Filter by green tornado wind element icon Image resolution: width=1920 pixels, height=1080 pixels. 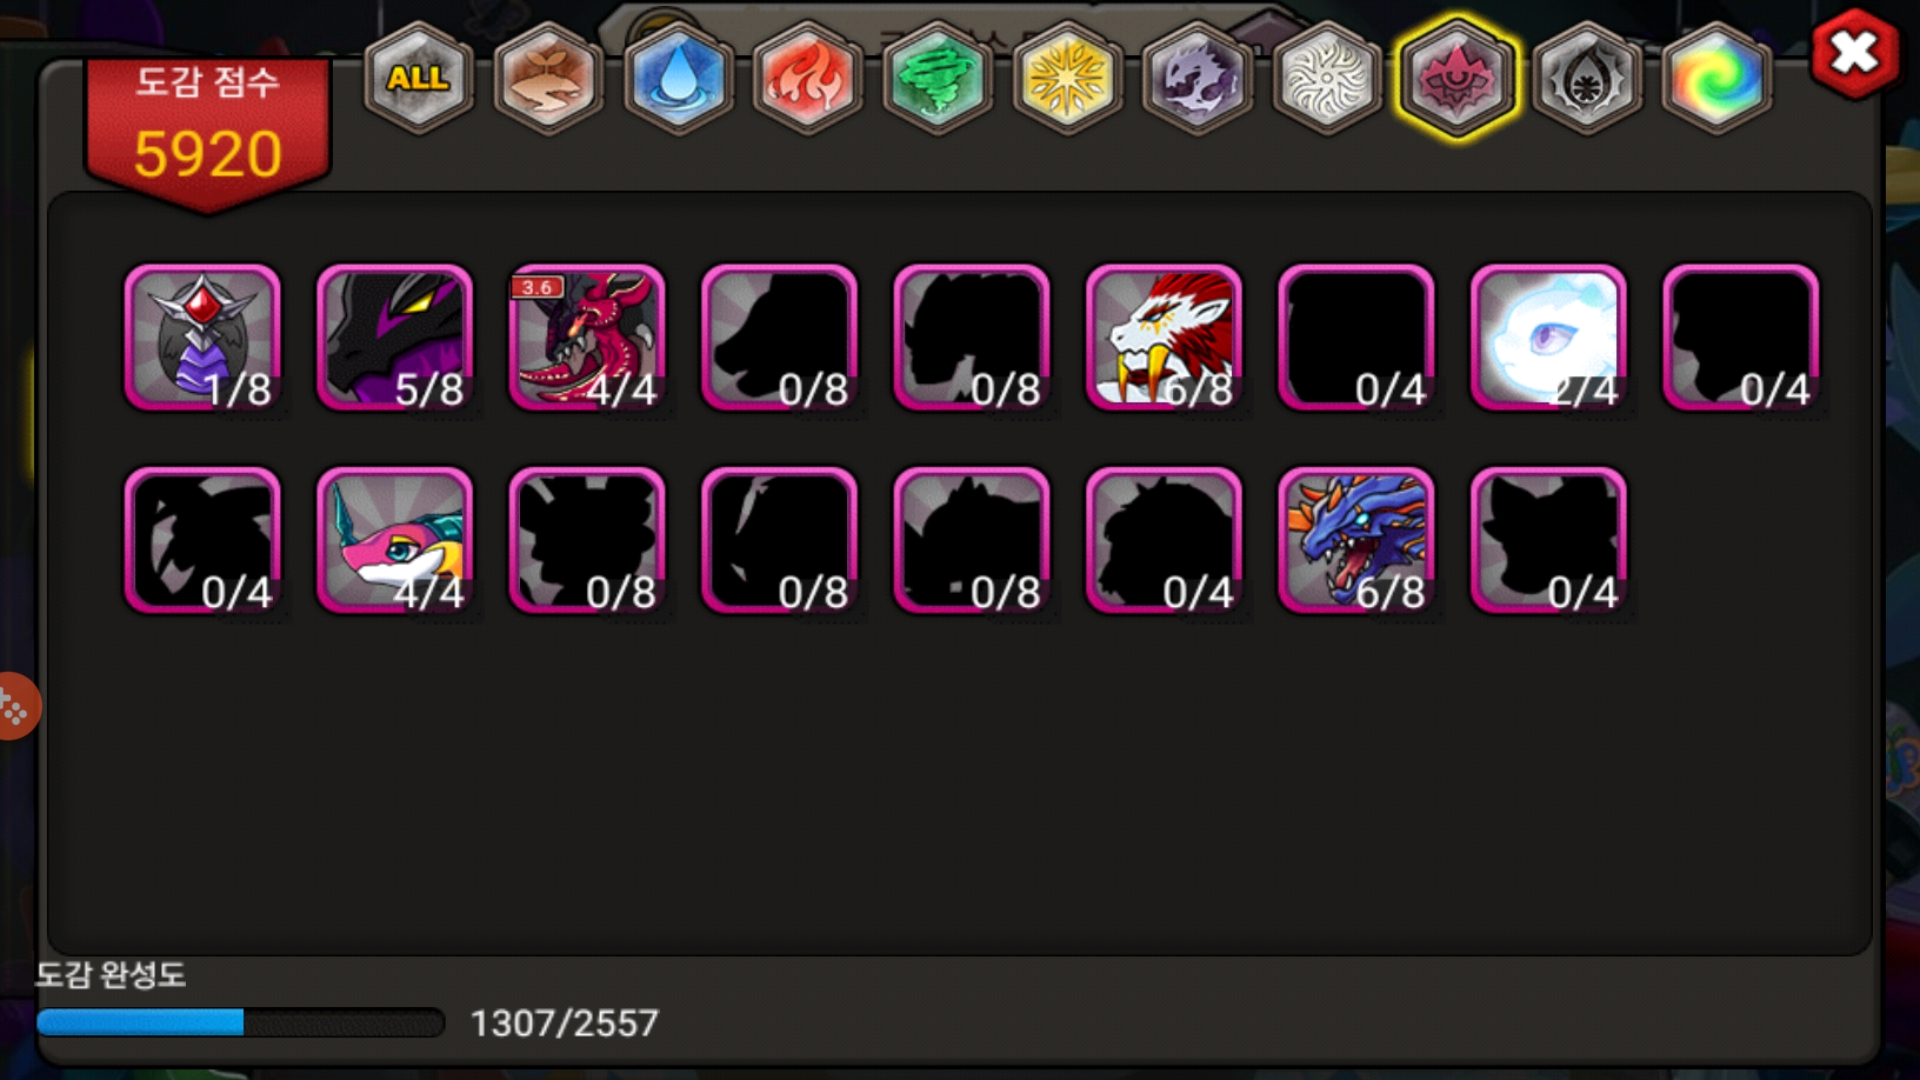[937, 78]
